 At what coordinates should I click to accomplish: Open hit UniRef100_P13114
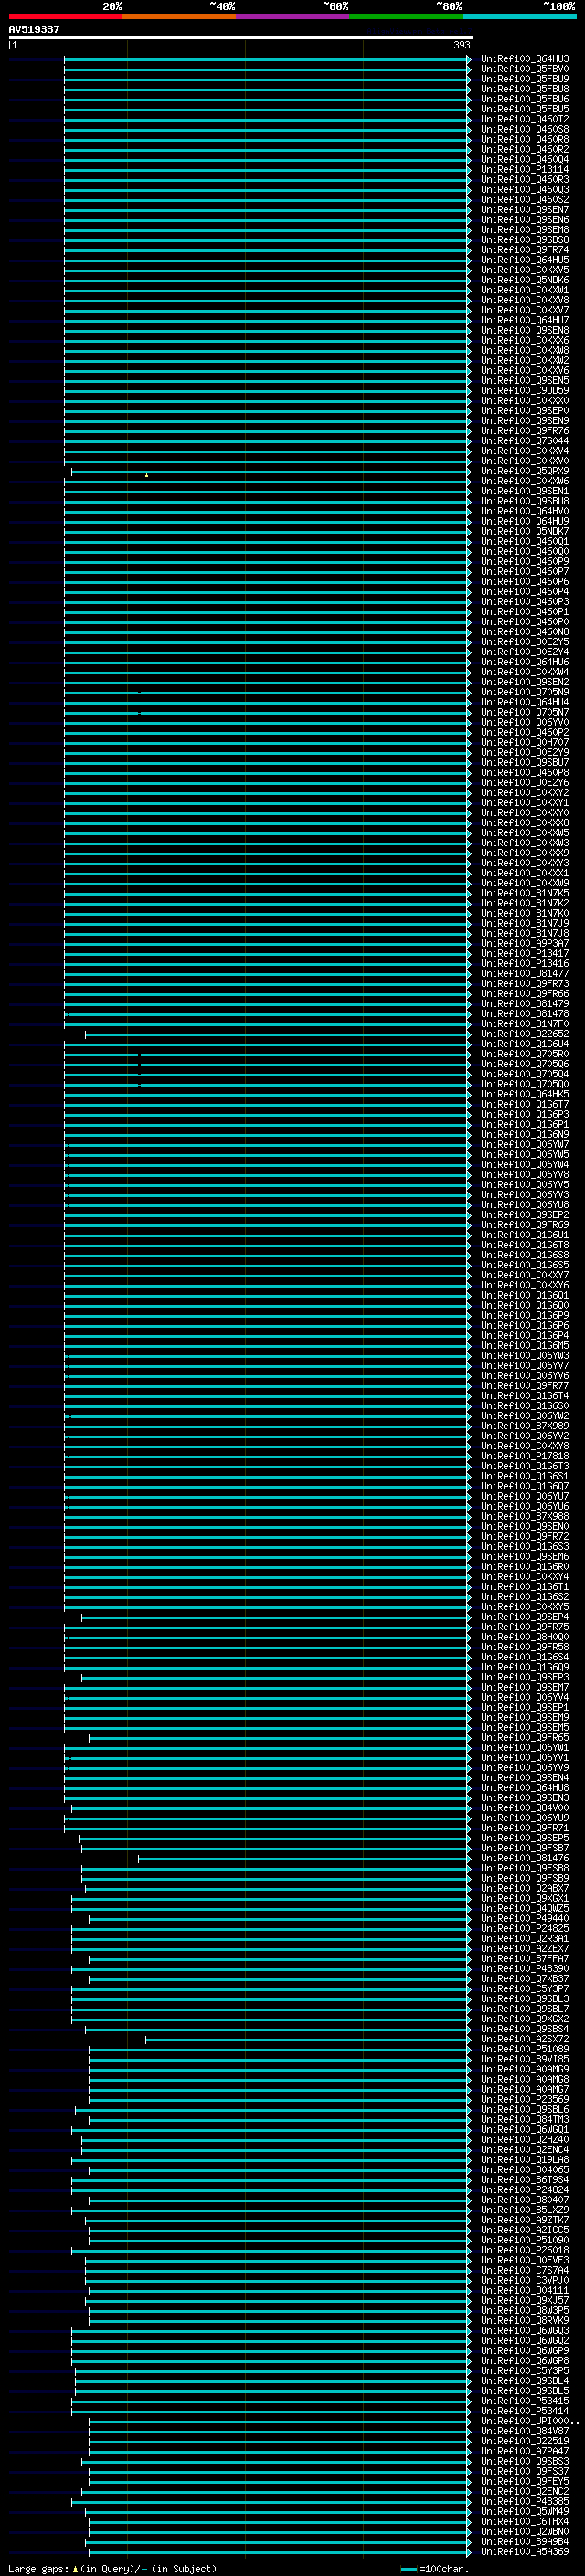click(525, 170)
